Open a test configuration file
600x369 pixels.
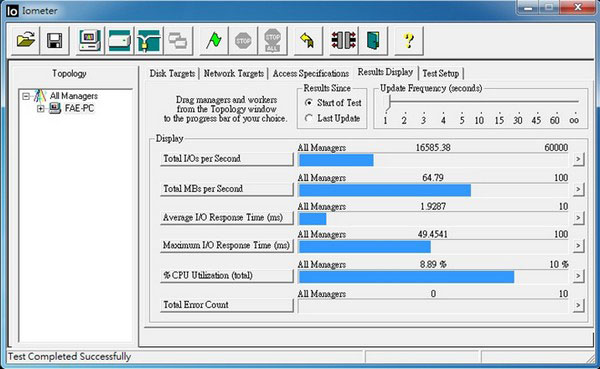point(25,40)
